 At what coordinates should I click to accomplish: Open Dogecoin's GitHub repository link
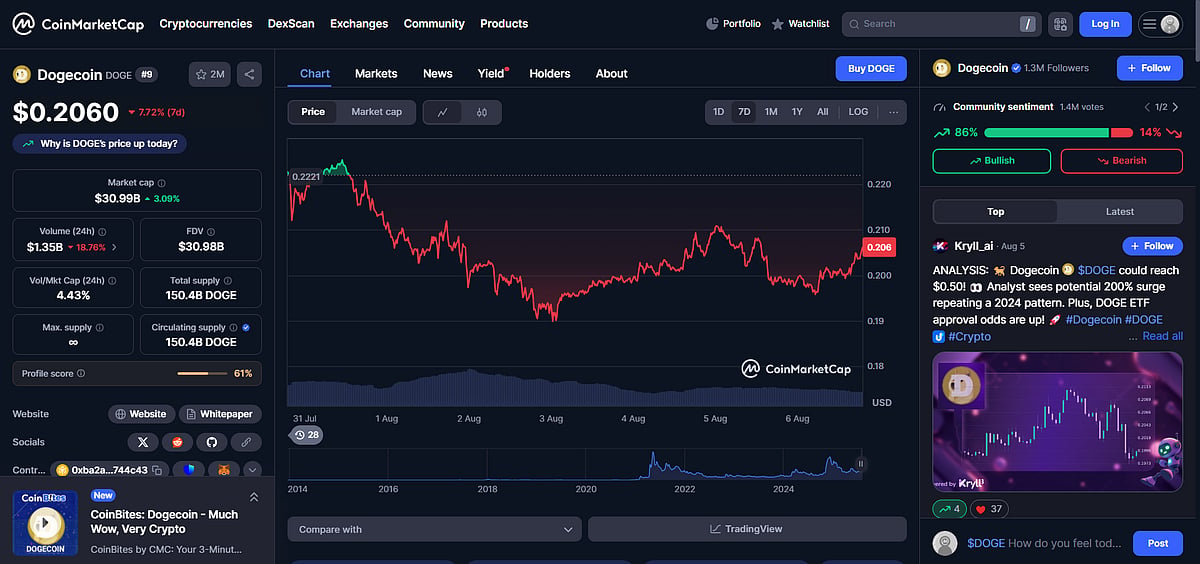point(211,442)
